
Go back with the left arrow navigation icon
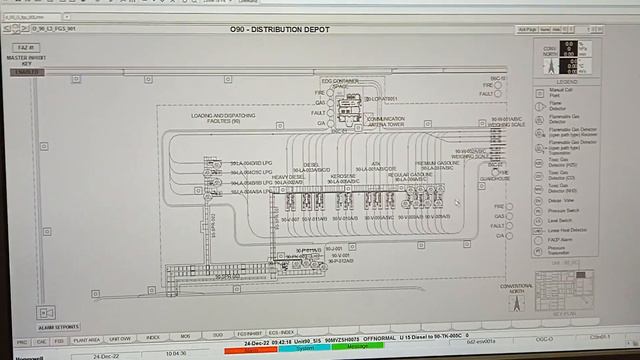point(7,29)
